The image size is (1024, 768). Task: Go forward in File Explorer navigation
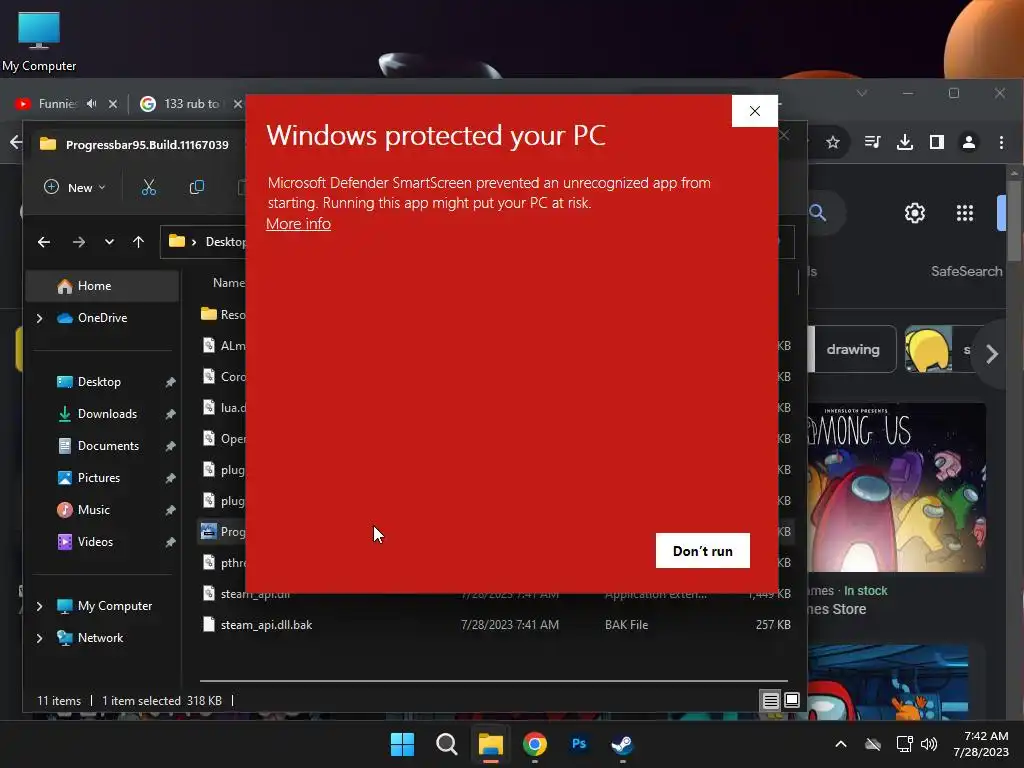79,242
